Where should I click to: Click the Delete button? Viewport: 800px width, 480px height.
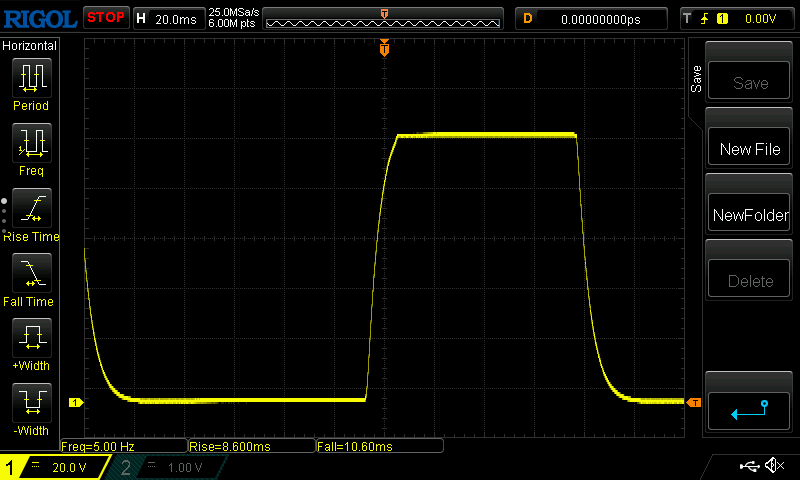pyautogui.click(x=748, y=278)
